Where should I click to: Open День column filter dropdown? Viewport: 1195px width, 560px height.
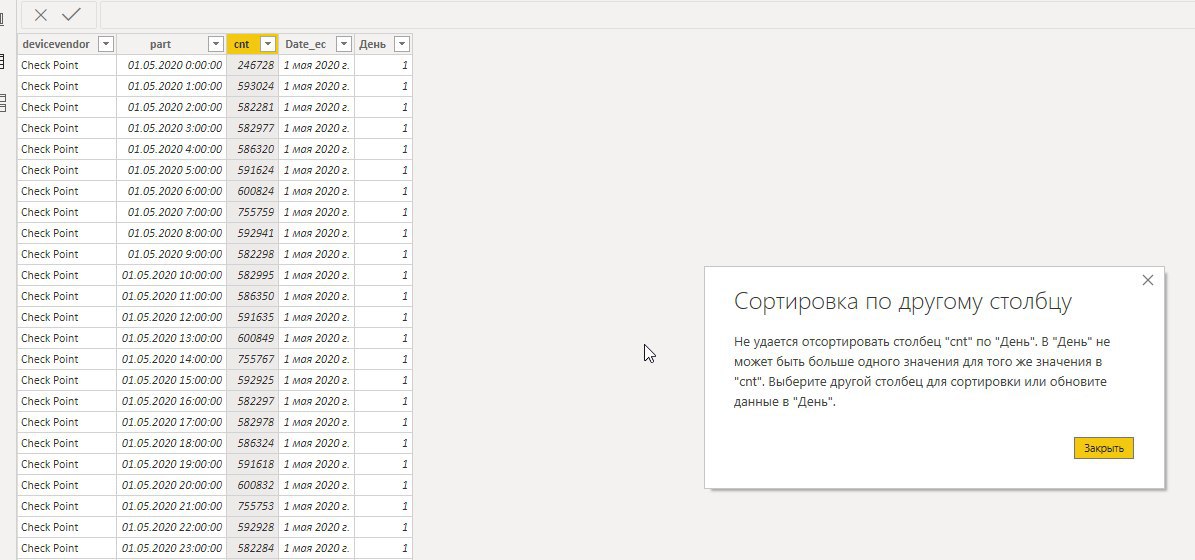tap(402, 44)
